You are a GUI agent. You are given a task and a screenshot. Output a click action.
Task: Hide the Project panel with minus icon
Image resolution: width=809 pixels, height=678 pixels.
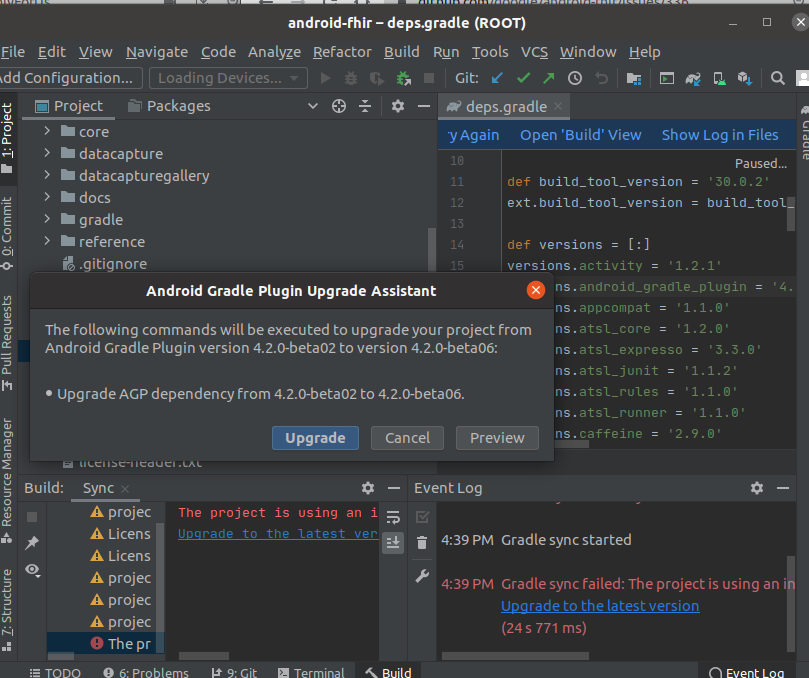424,106
